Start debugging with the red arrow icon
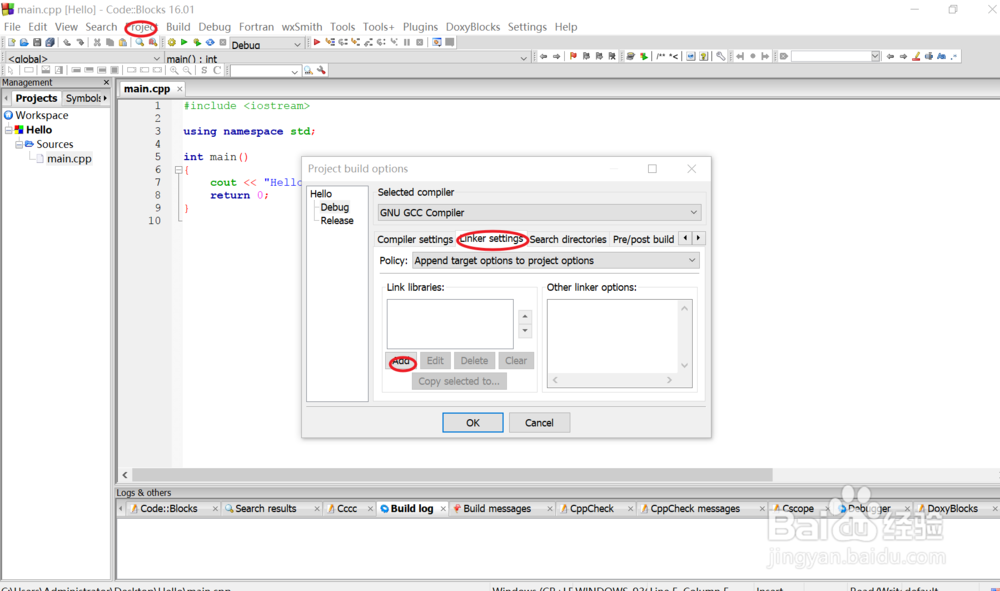 click(x=317, y=42)
